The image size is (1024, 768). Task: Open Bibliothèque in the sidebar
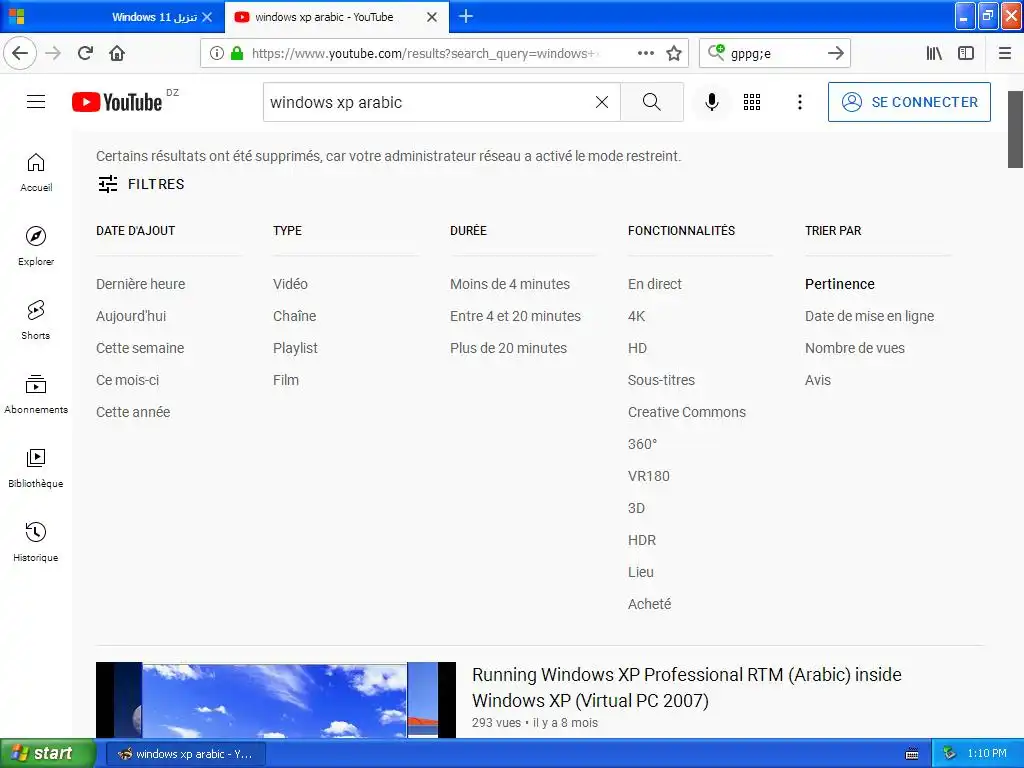tap(36, 468)
